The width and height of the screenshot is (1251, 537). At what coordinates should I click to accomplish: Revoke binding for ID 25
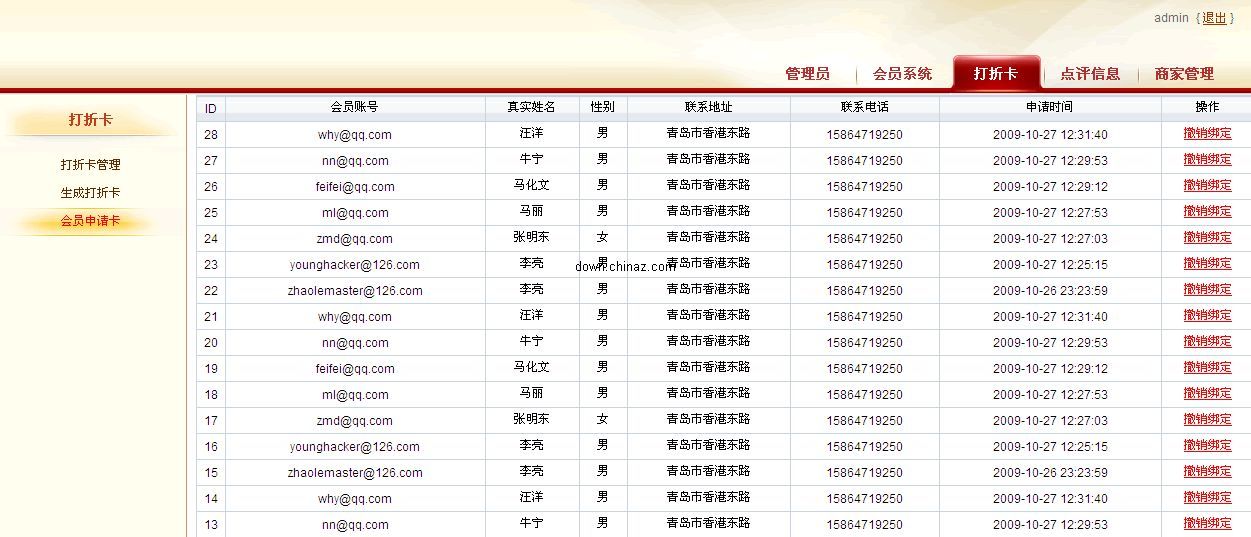1207,211
